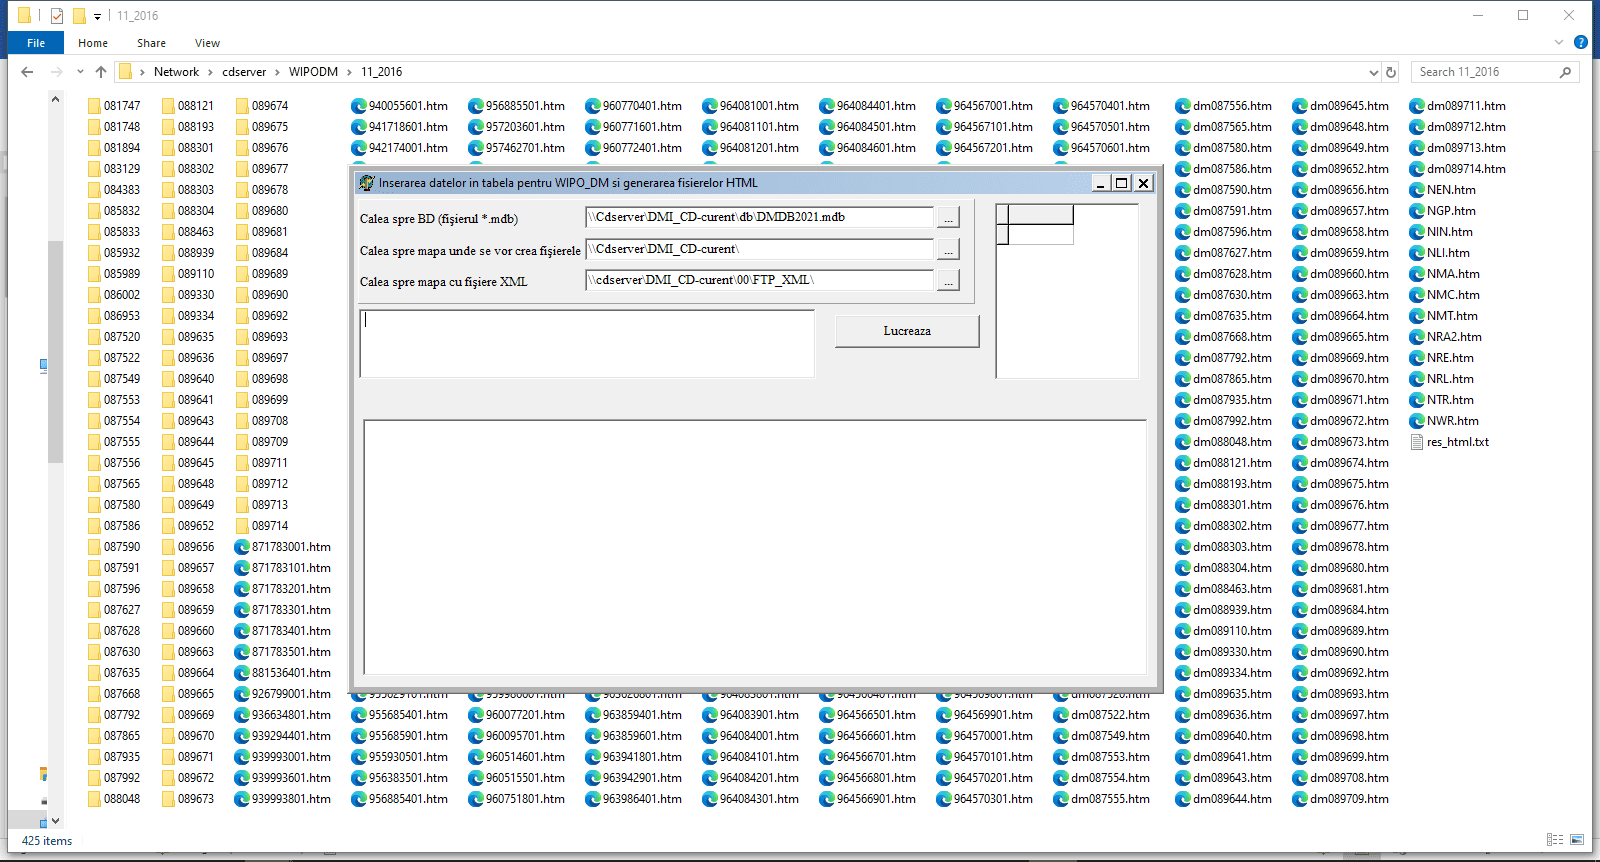
Task: Click the WIPO_DM dialog title bar icon
Action: pyautogui.click(x=366, y=183)
